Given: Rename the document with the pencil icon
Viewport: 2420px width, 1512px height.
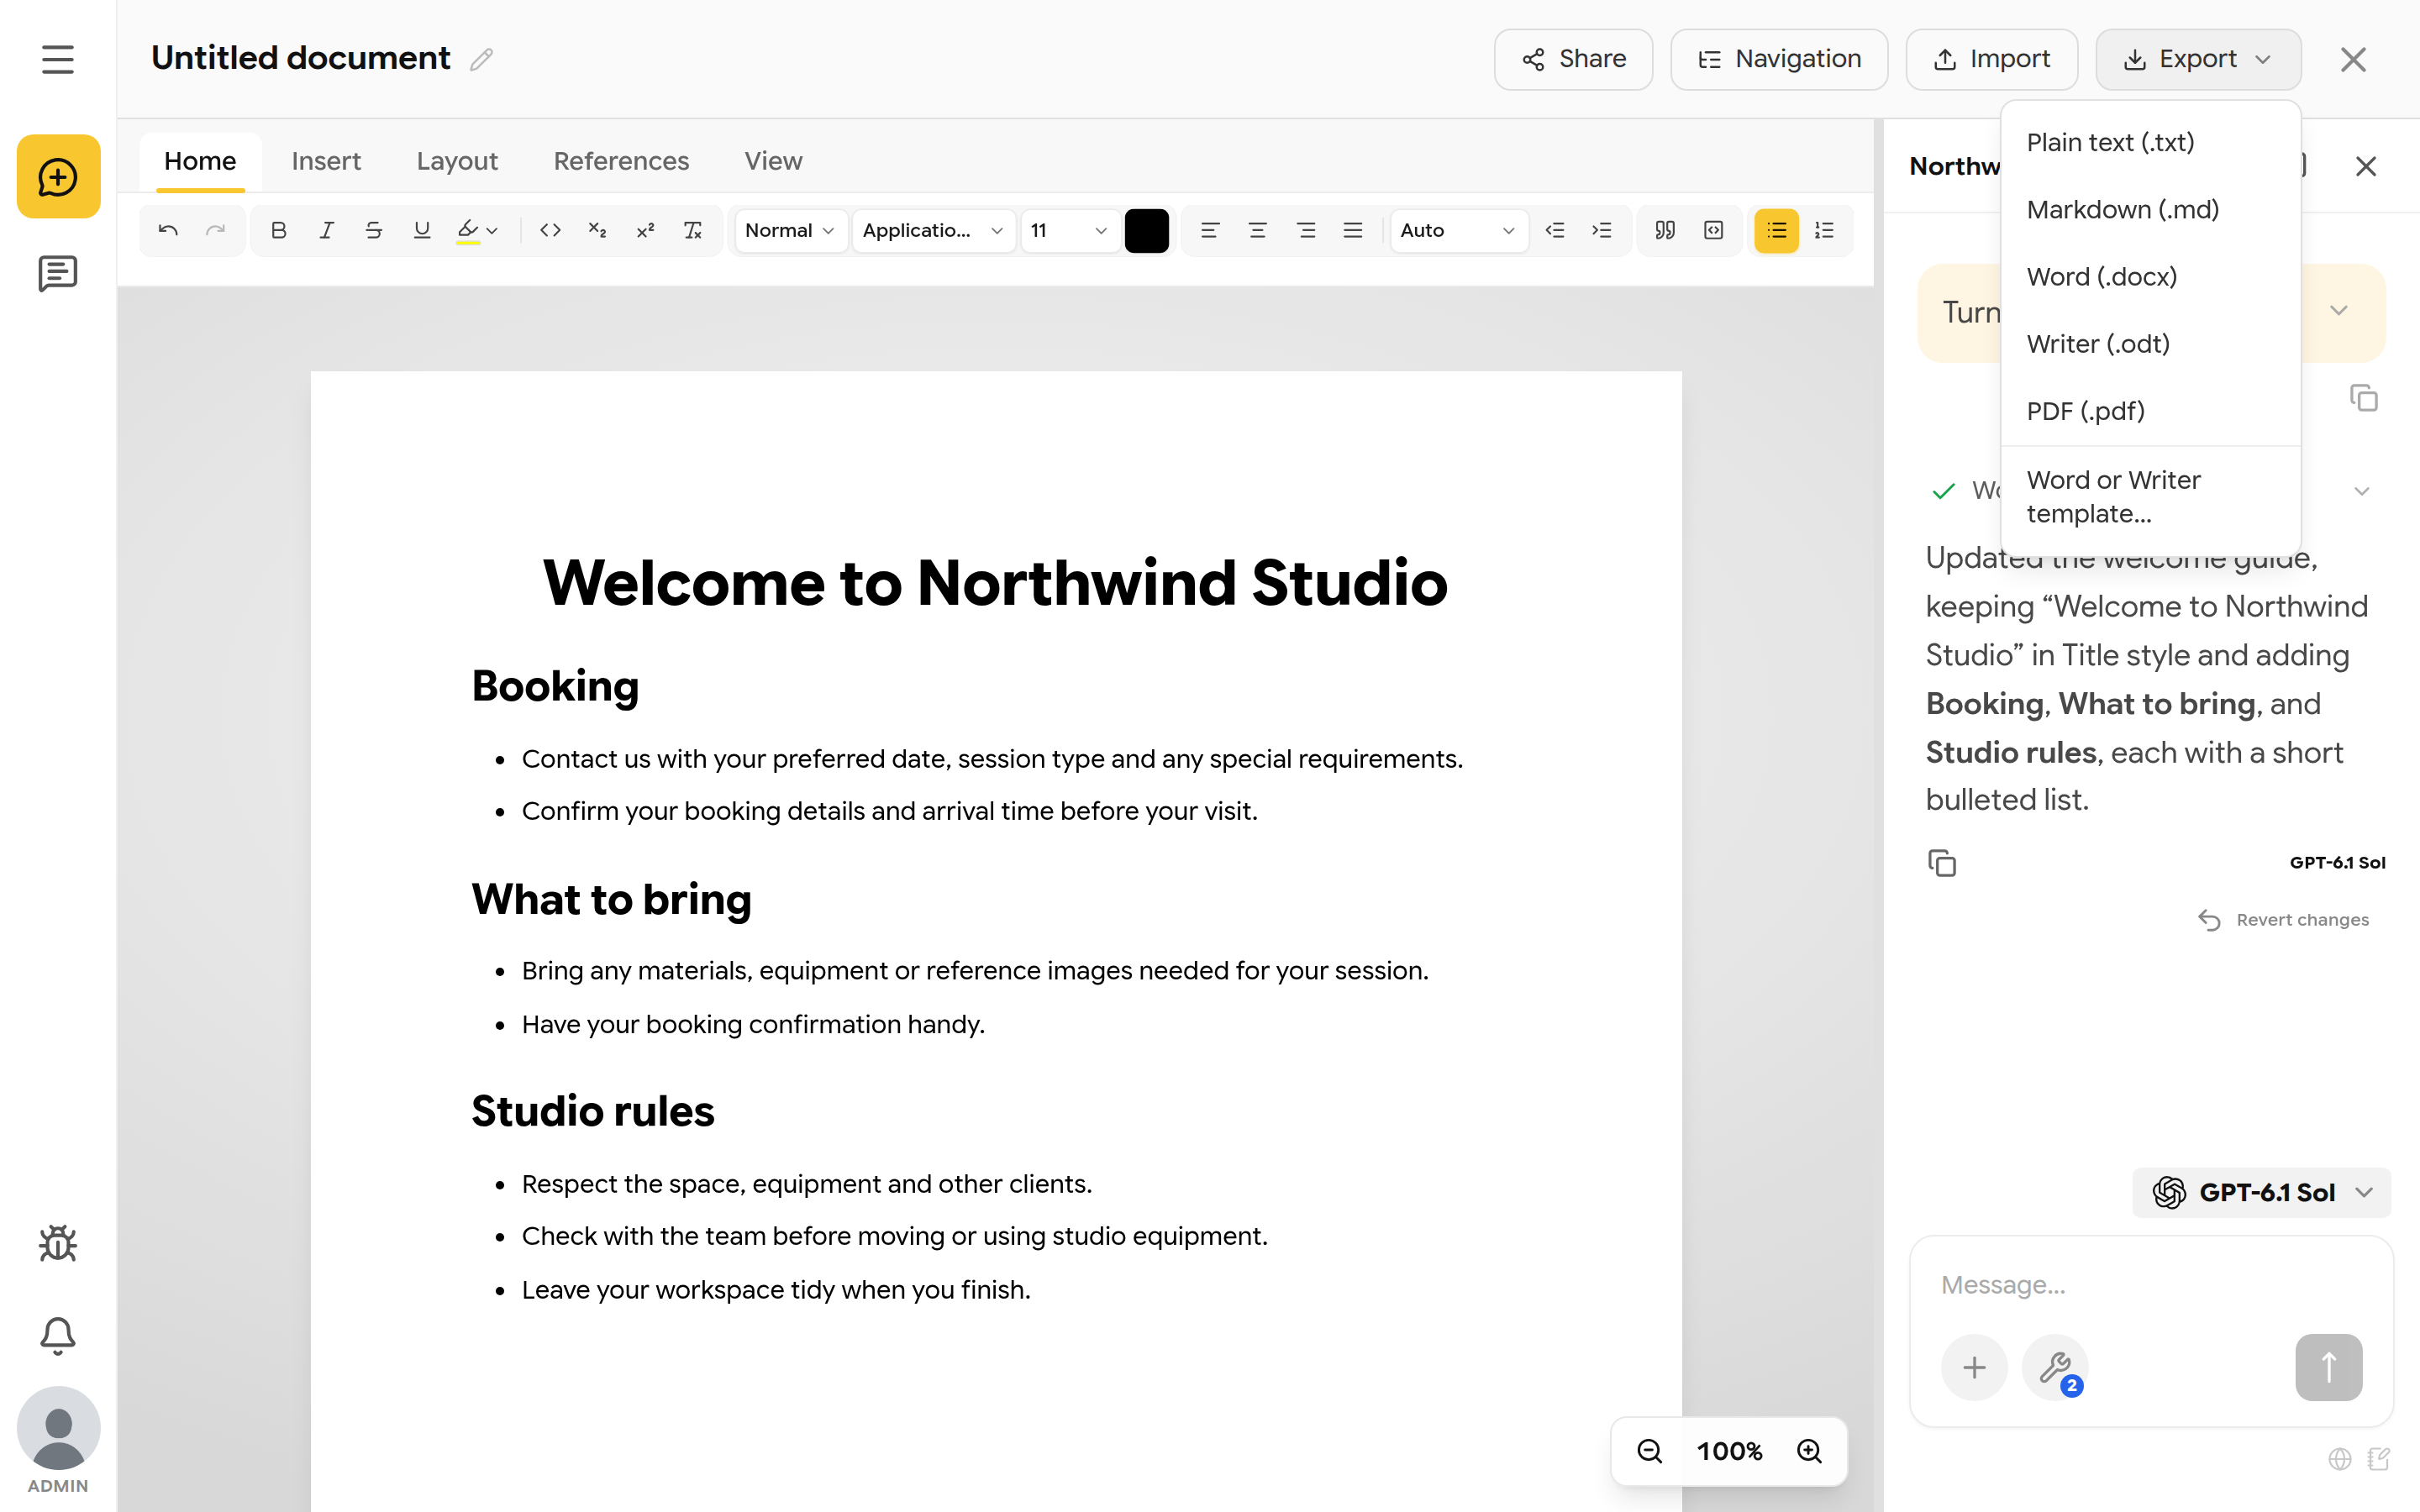Looking at the screenshot, I should (x=482, y=59).
